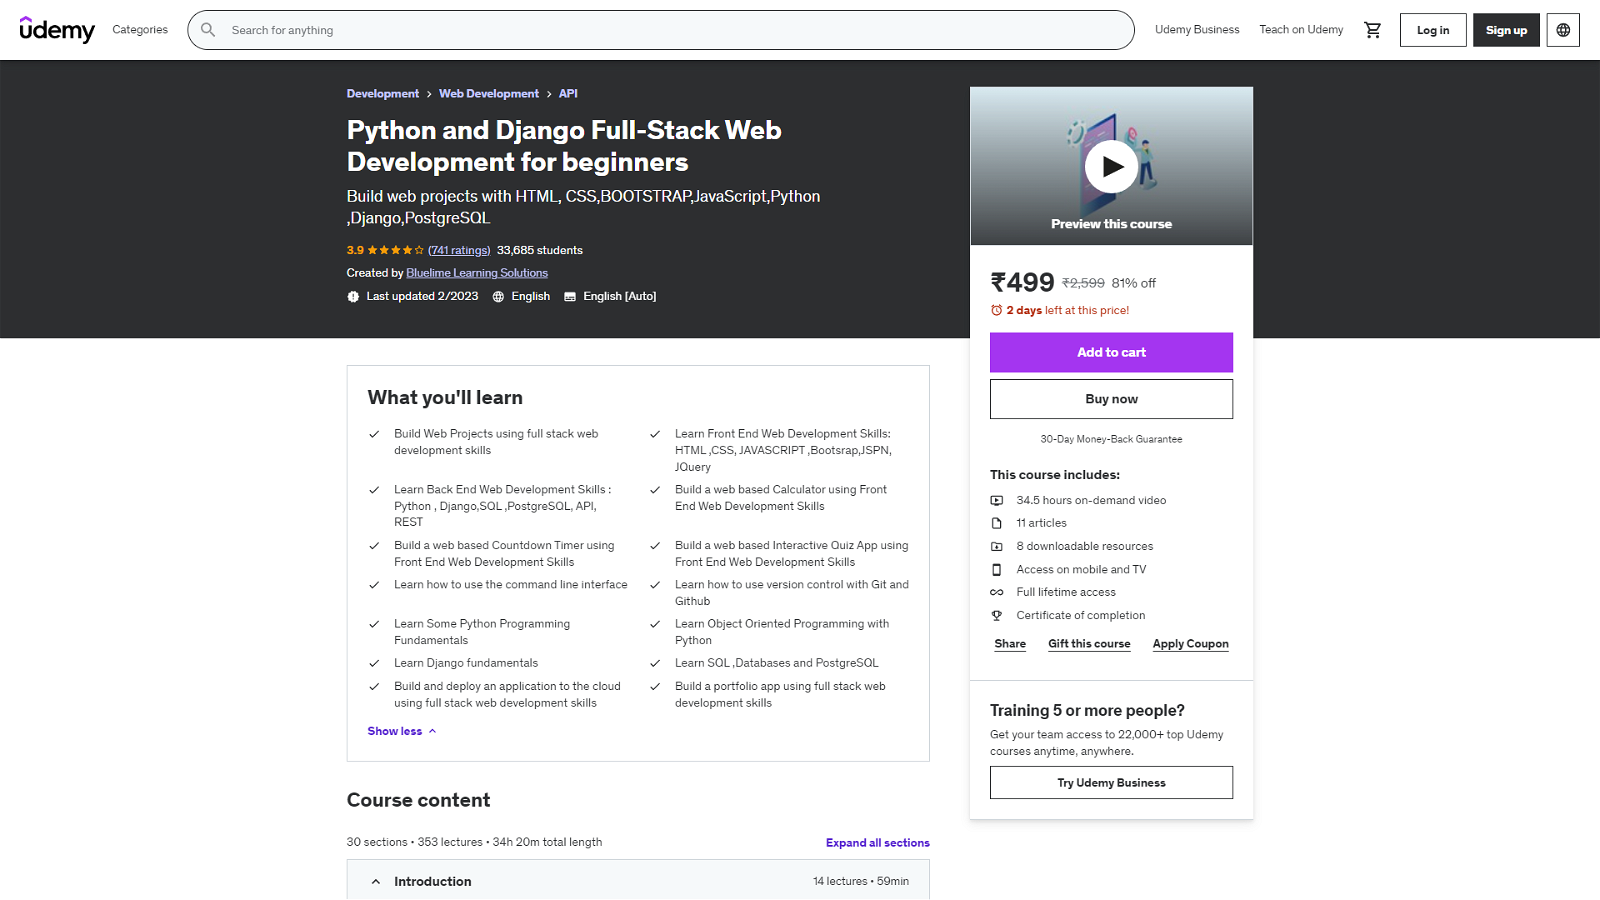1600x900 pixels.
Task: Click the alarm clock price icon
Action: tap(996, 311)
